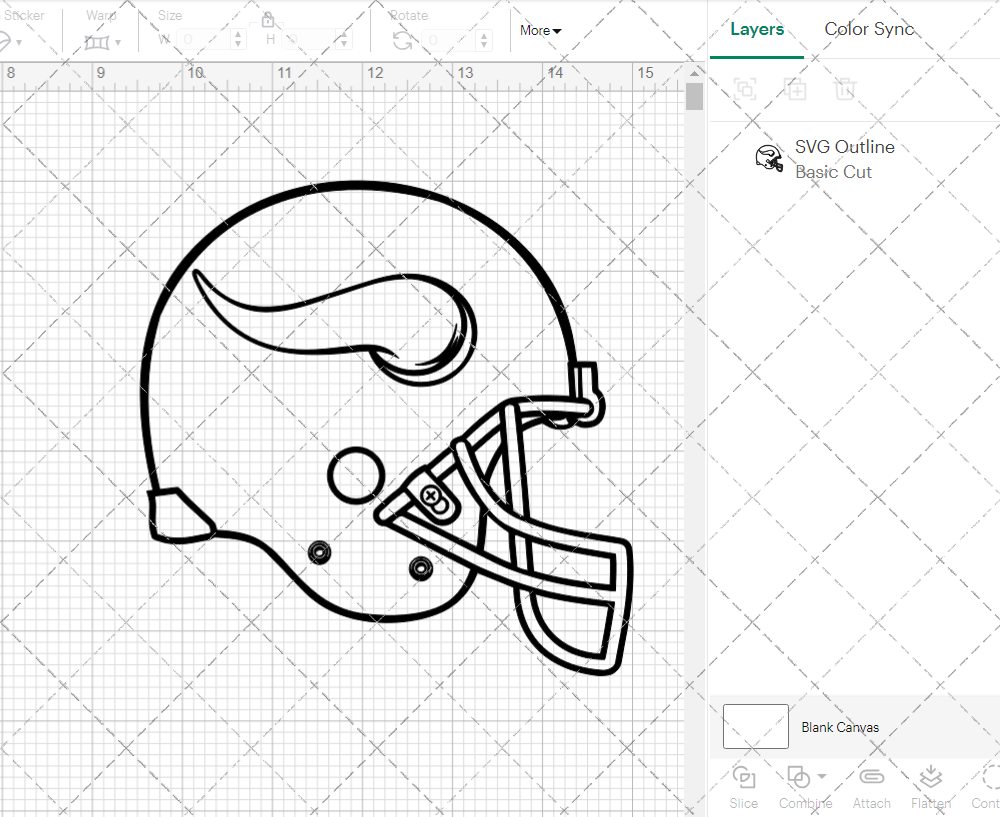Open the Warp dropdown arrow
The image size is (1000, 817).
(119, 43)
